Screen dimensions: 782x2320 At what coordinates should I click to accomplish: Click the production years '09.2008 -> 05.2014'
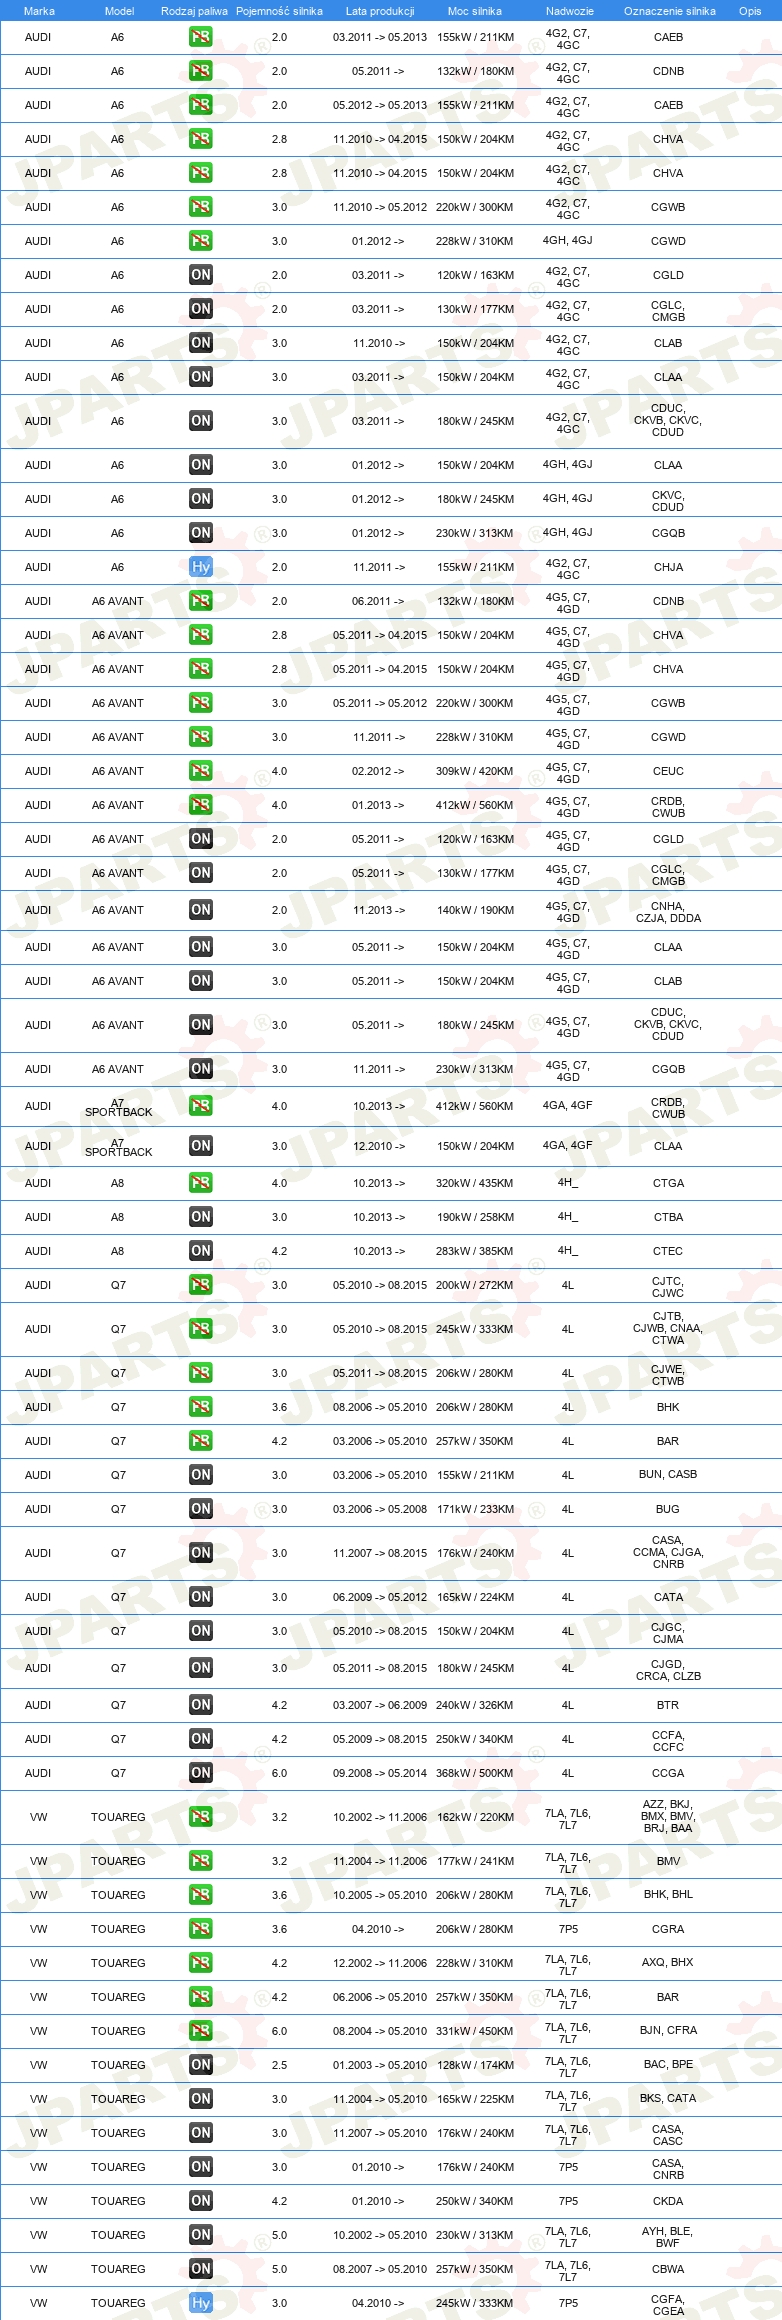(380, 1773)
